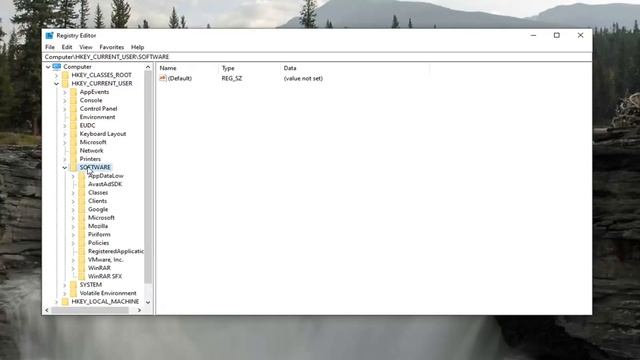Click the Environment folder icon
This screenshot has height=360, width=640.
coord(73,117)
